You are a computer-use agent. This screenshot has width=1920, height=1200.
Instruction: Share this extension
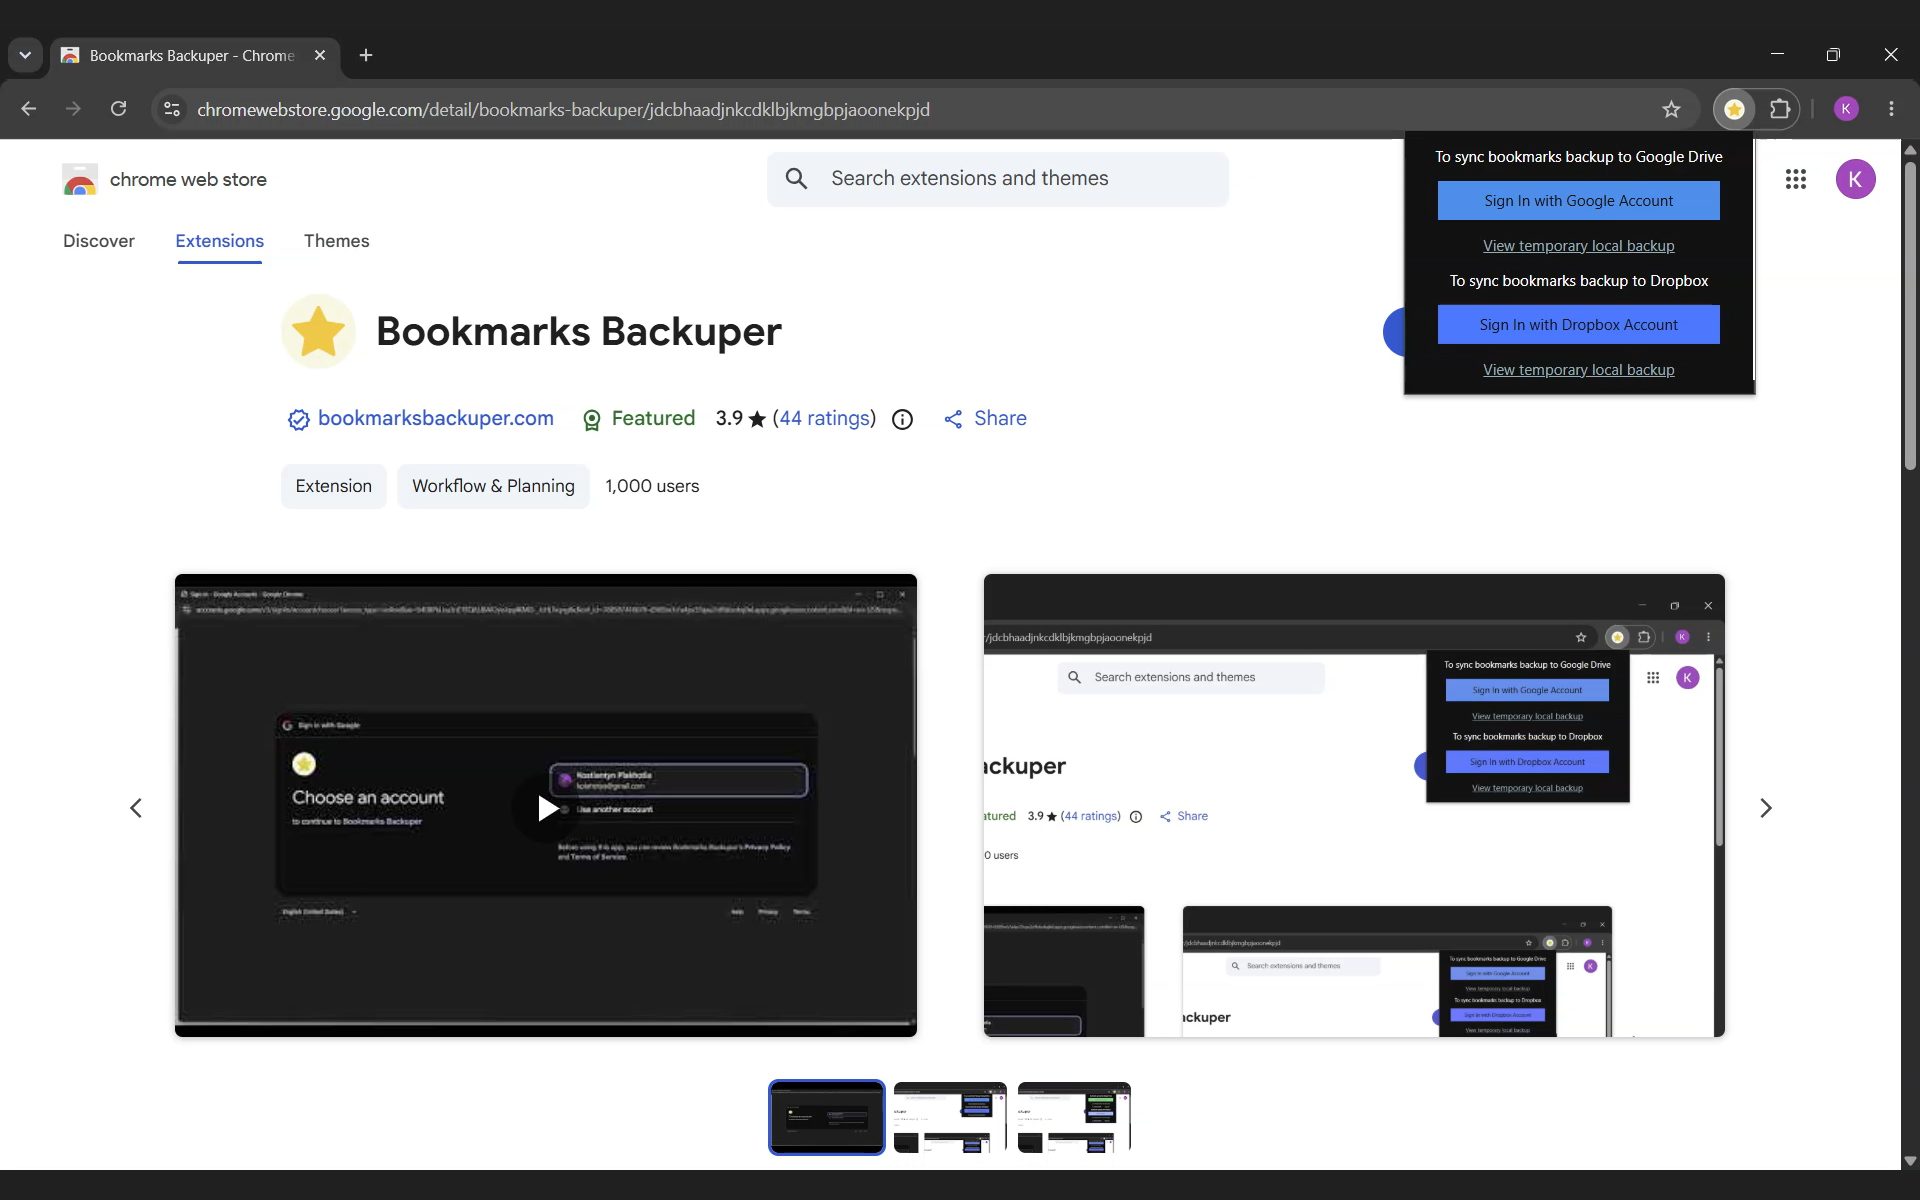pyautogui.click(x=985, y=418)
